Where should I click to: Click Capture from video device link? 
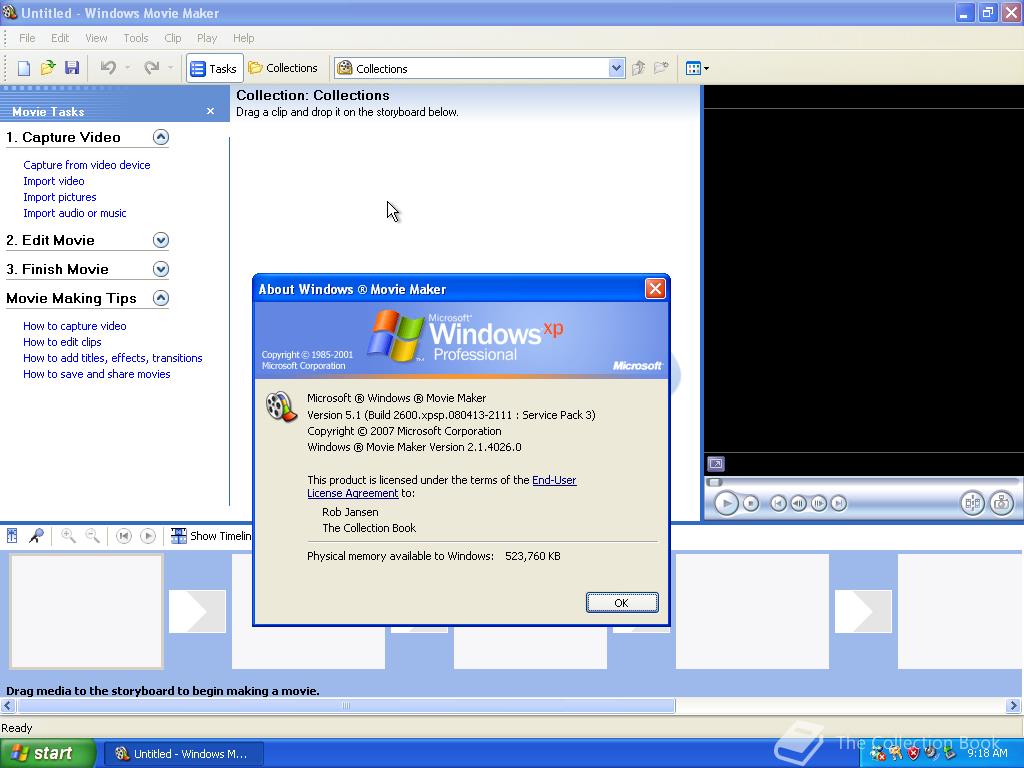[87, 165]
